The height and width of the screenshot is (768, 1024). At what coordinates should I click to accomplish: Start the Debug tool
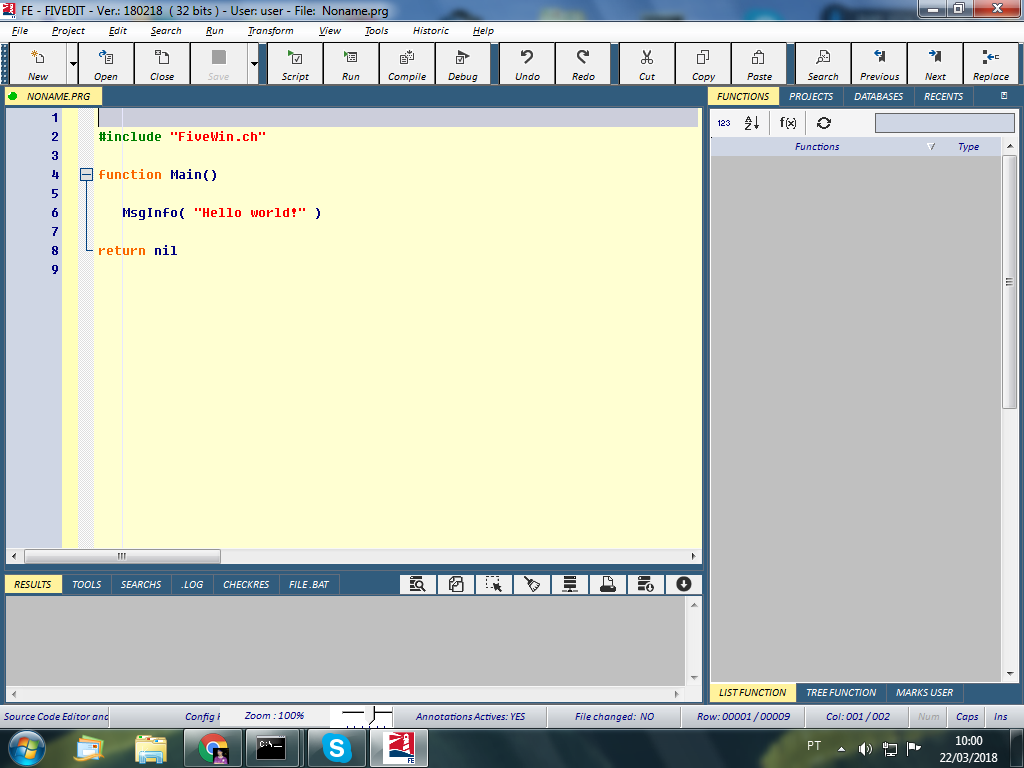(x=462, y=64)
